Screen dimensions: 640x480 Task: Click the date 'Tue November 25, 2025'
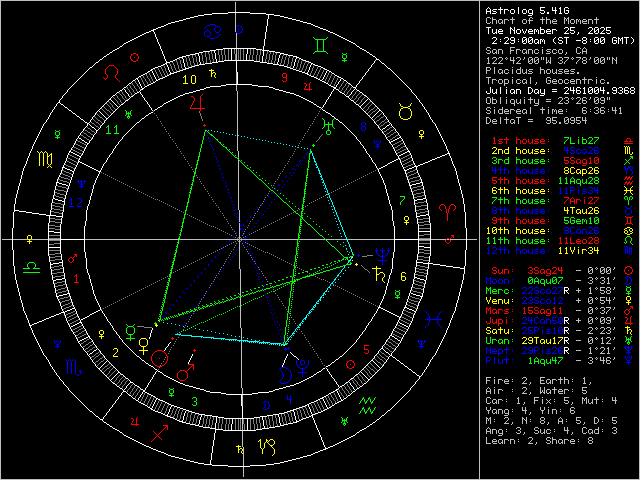(x=548, y=31)
